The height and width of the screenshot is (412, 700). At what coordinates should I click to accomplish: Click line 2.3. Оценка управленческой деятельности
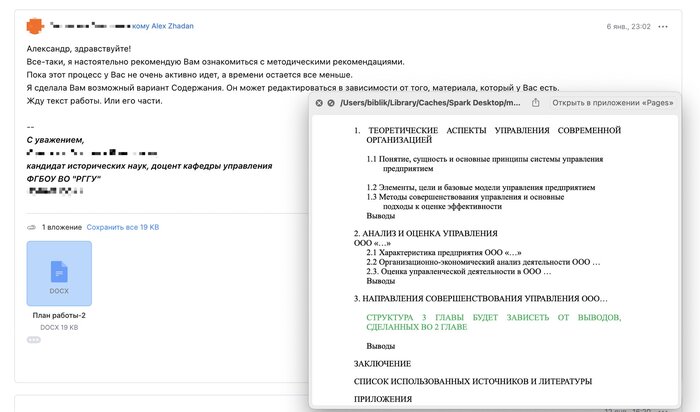click(458, 271)
